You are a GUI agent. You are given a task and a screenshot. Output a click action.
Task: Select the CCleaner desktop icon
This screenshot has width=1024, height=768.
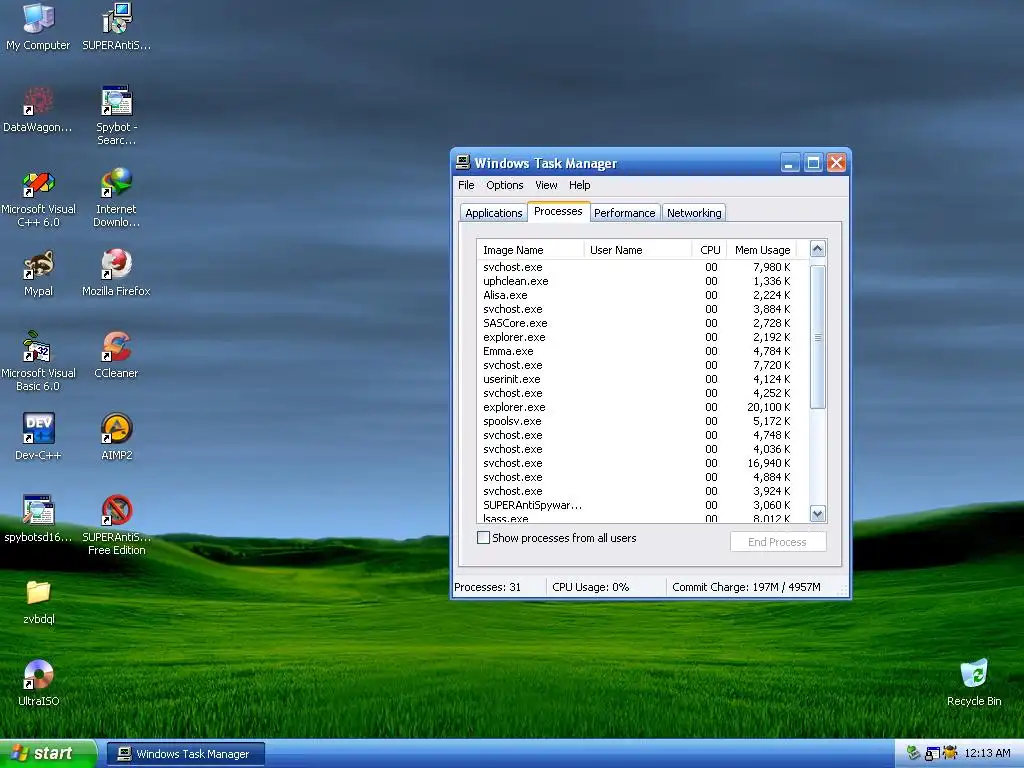(x=116, y=355)
